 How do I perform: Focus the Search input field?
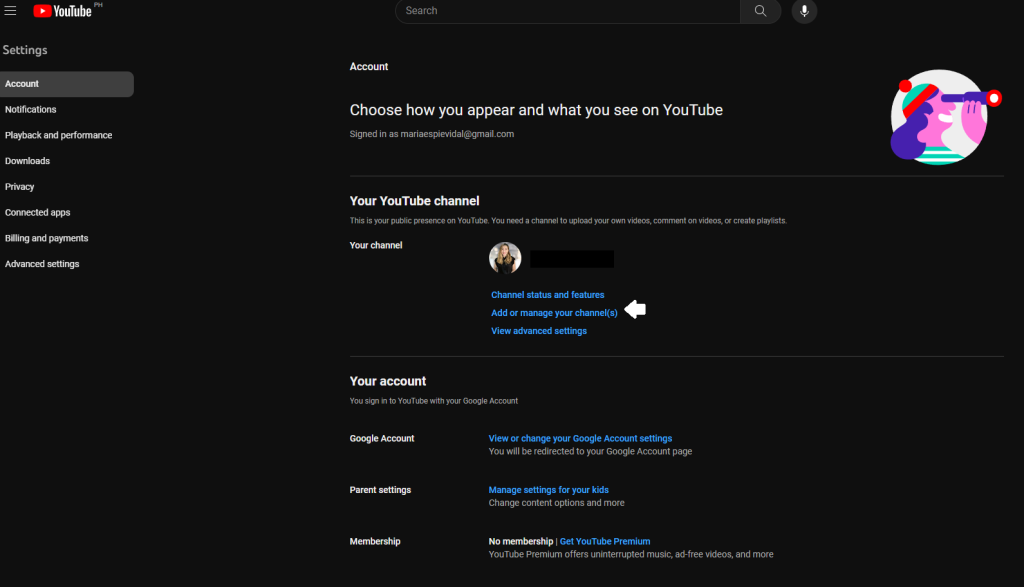(x=568, y=11)
